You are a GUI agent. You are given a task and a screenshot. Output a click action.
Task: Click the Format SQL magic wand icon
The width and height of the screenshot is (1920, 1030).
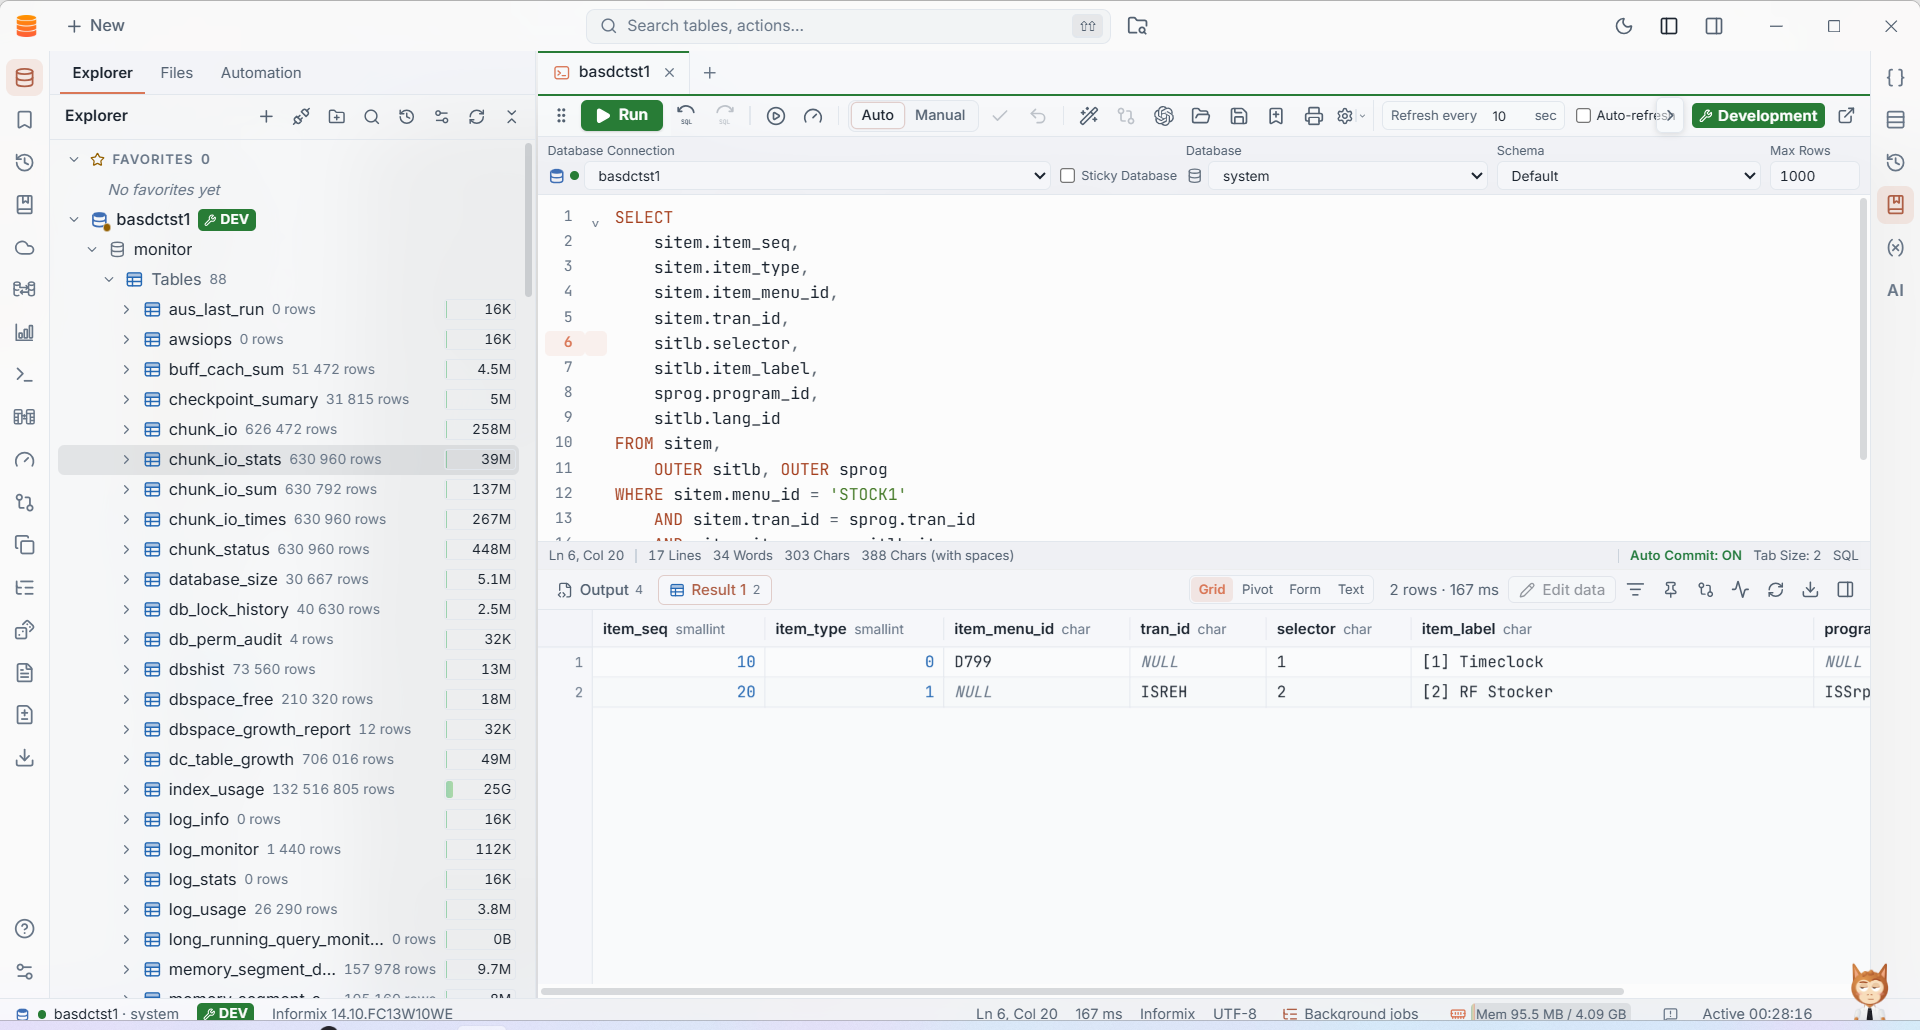[x=1089, y=116]
